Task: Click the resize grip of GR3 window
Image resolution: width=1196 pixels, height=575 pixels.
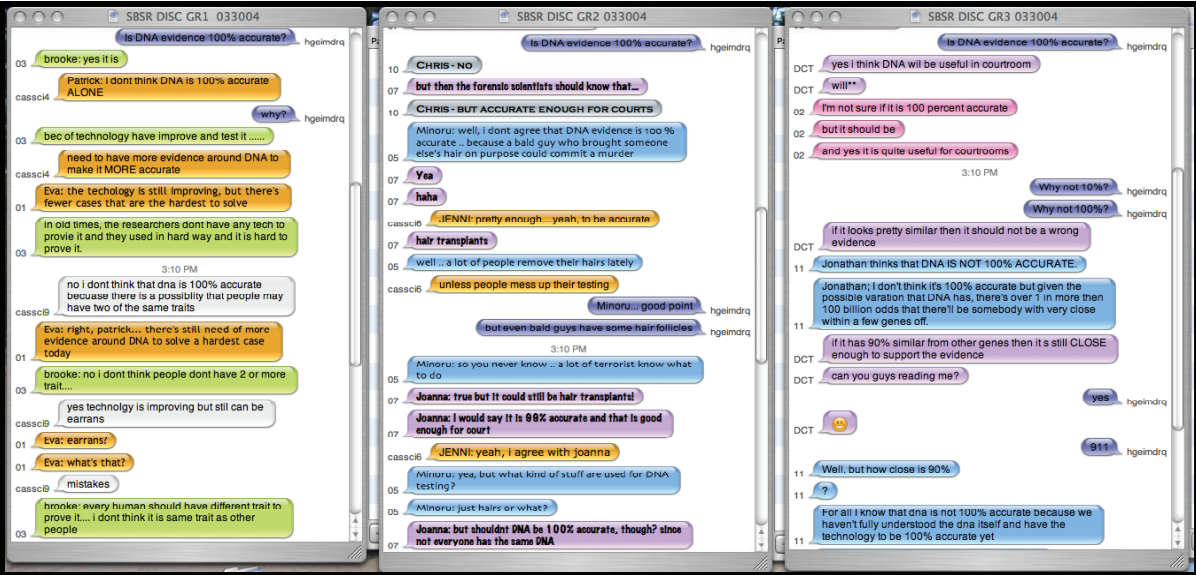Action: 1176,559
